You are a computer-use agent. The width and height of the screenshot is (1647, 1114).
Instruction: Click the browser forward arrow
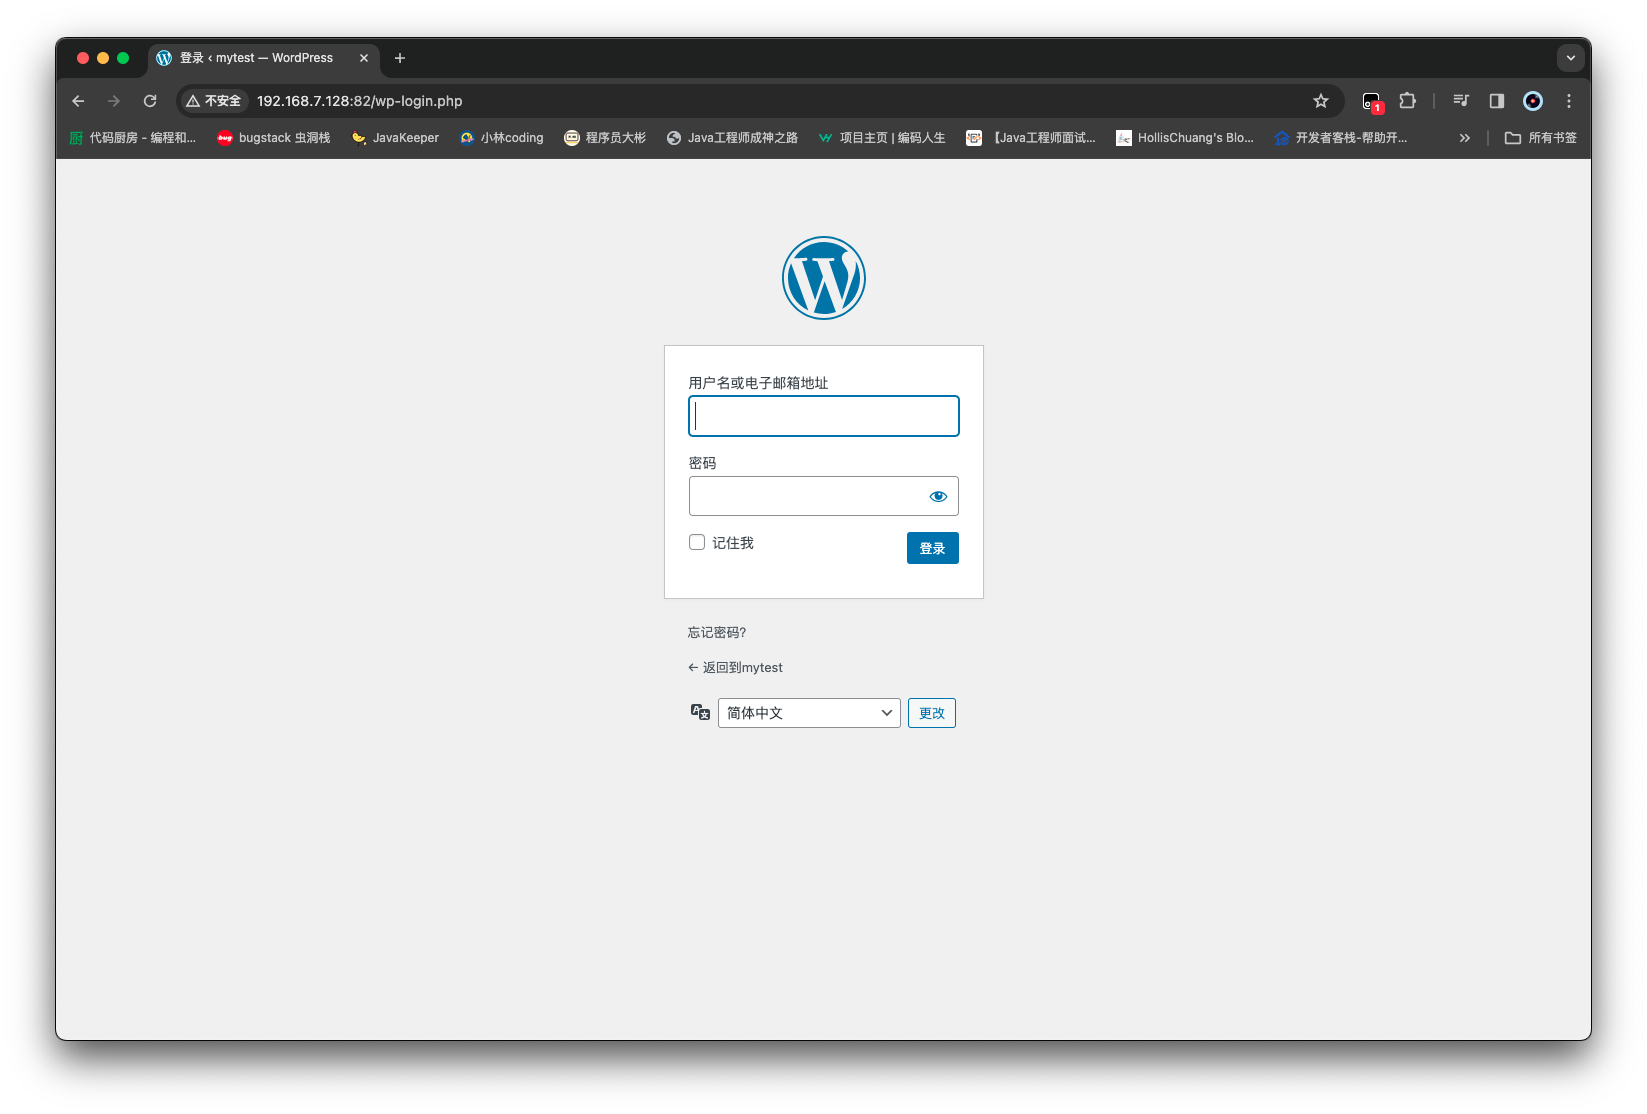click(x=114, y=101)
